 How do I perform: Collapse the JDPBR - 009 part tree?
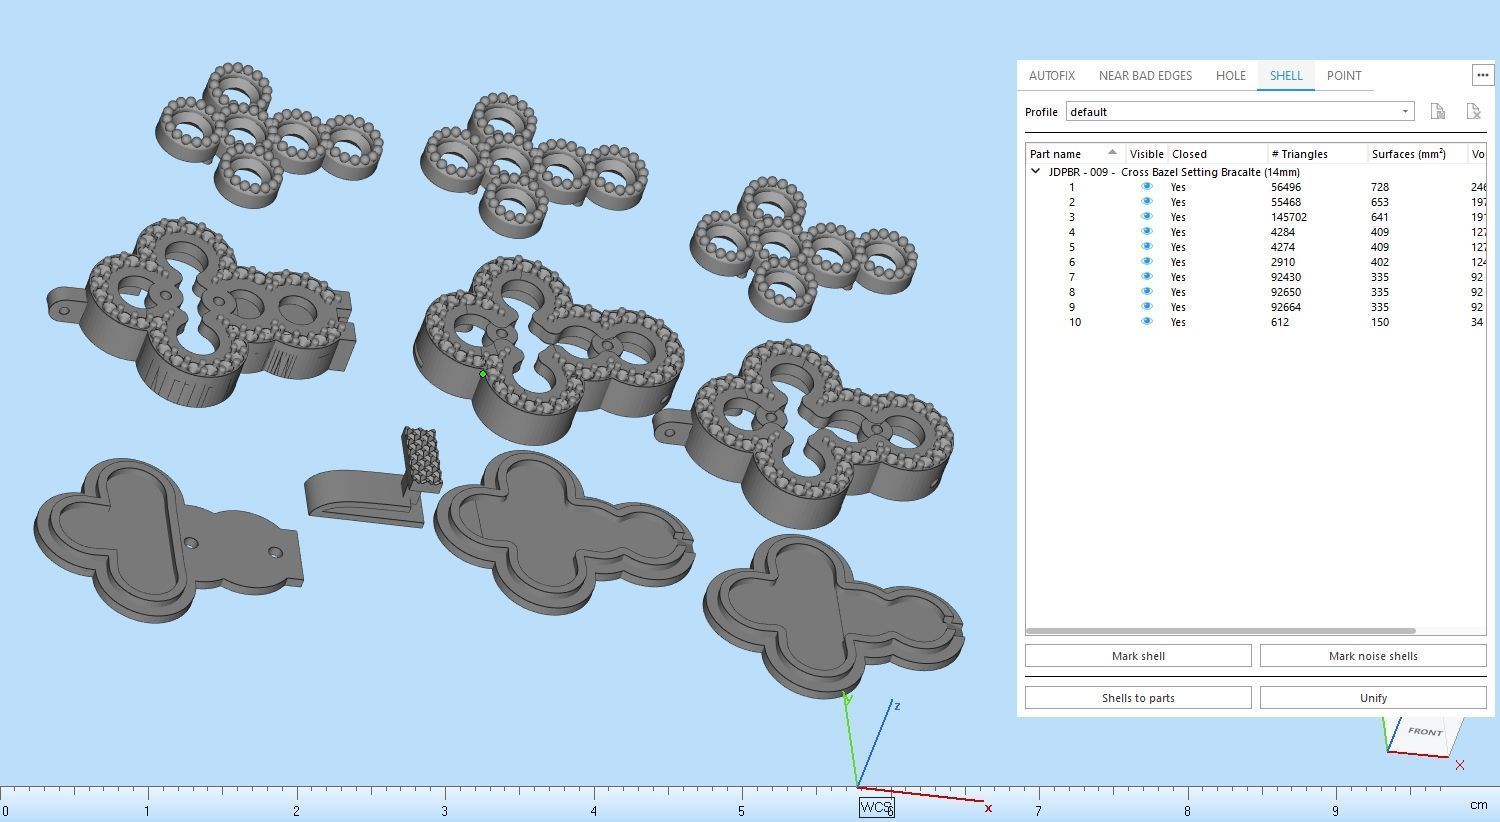[x=1036, y=172]
